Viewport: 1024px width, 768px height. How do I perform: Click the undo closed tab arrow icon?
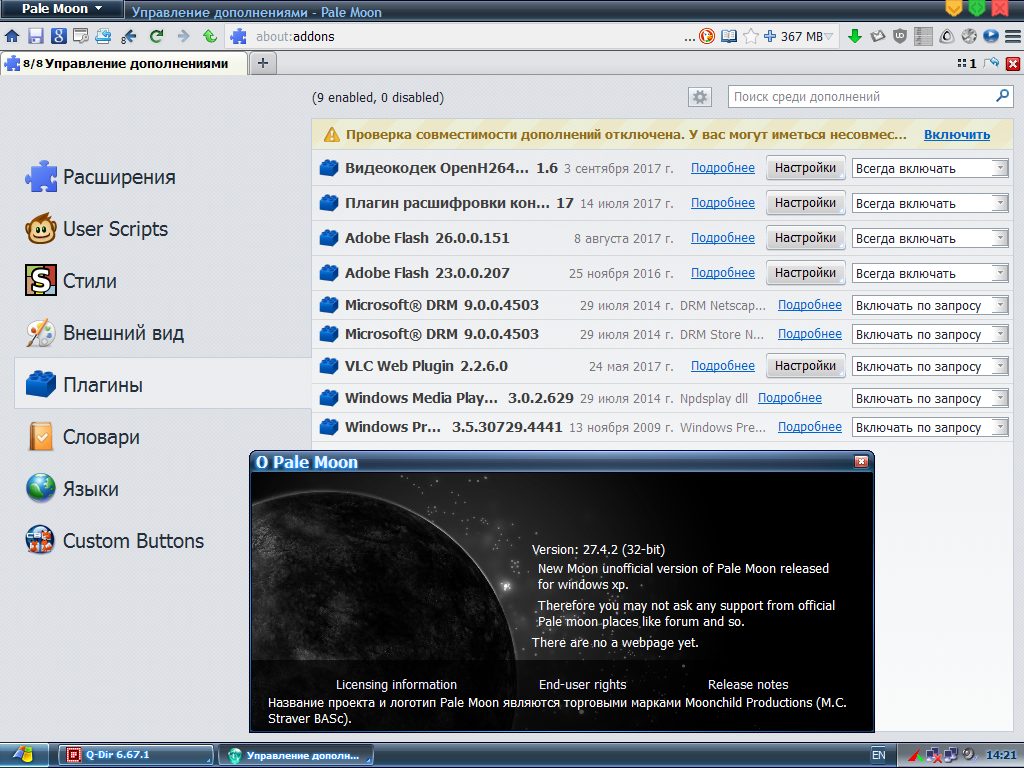pyautogui.click(x=991, y=63)
